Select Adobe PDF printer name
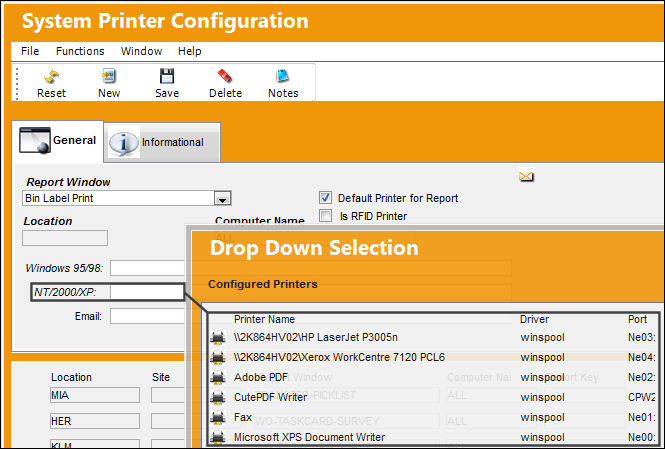The width and height of the screenshot is (665, 449). coord(261,377)
